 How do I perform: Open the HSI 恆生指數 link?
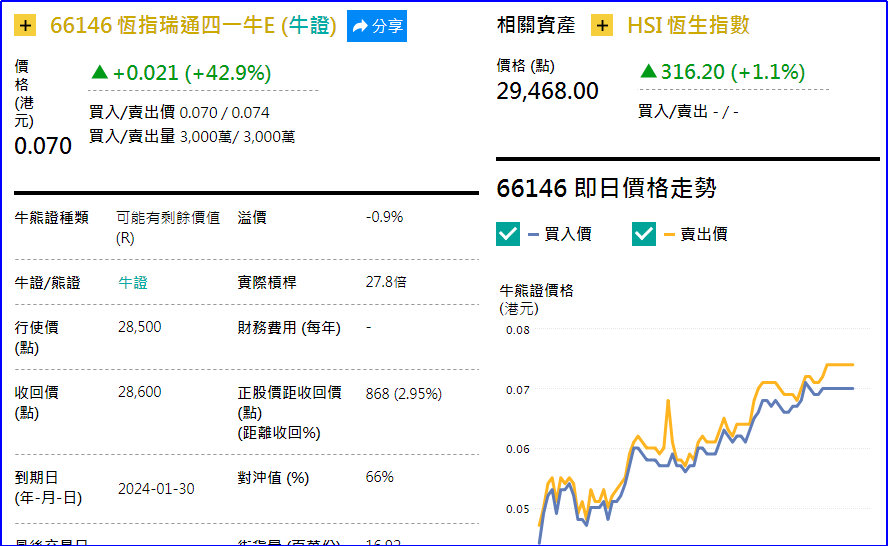click(x=688, y=25)
